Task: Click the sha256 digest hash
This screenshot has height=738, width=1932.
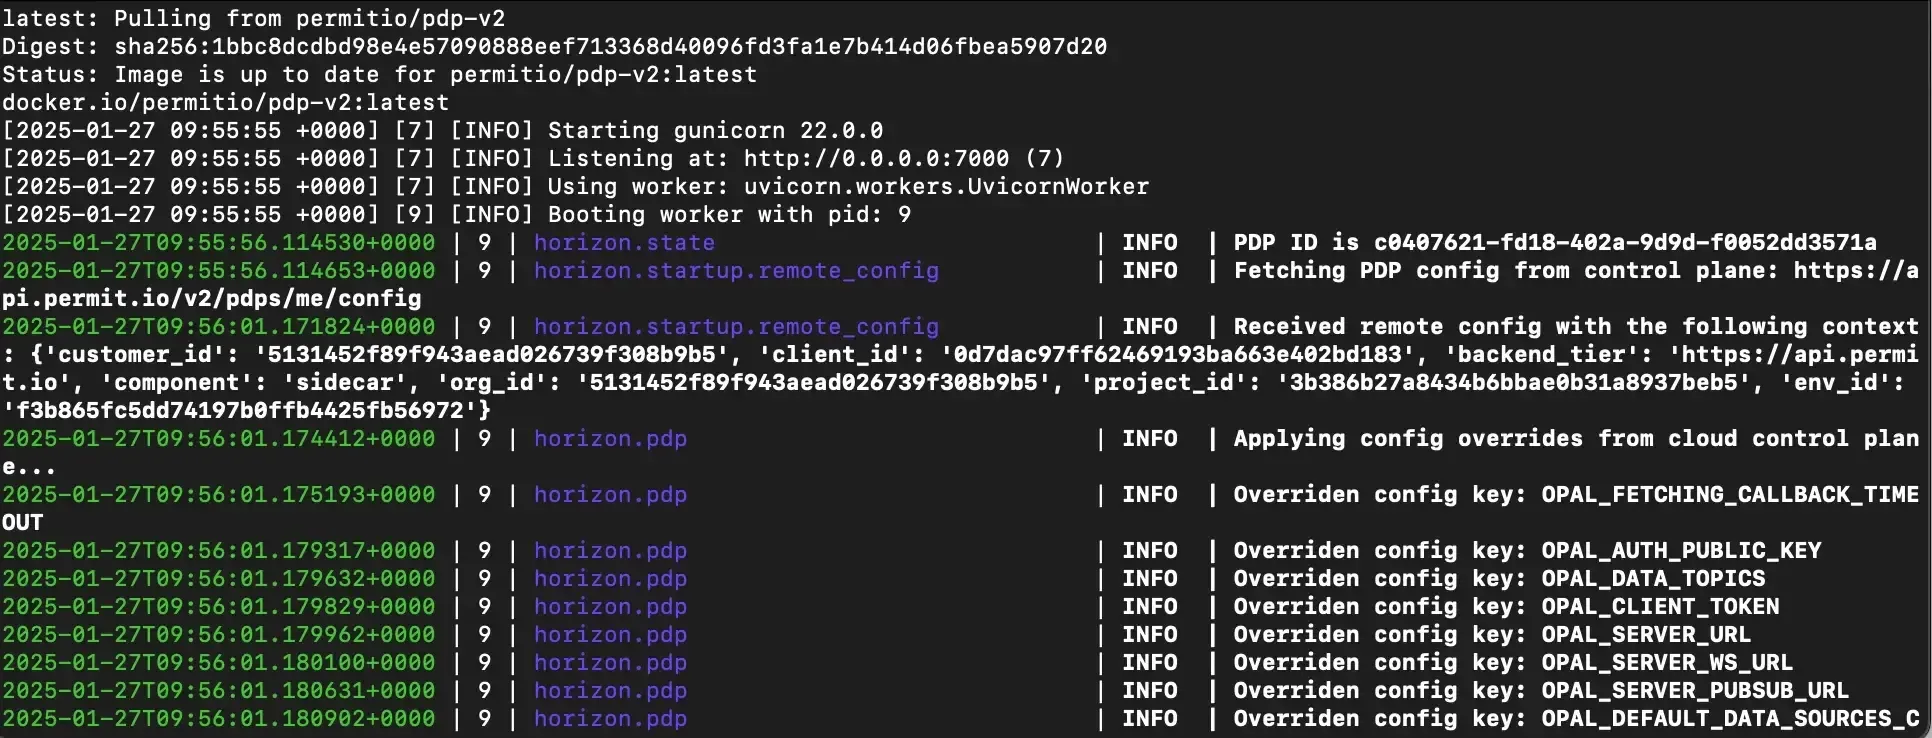Action: click(x=610, y=47)
